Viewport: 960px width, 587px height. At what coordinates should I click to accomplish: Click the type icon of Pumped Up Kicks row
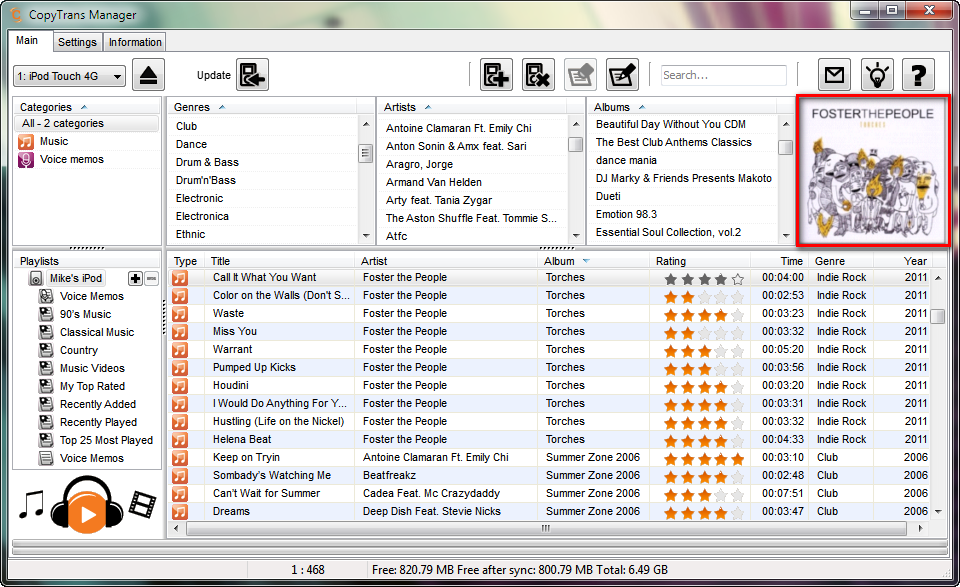[179, 368]
